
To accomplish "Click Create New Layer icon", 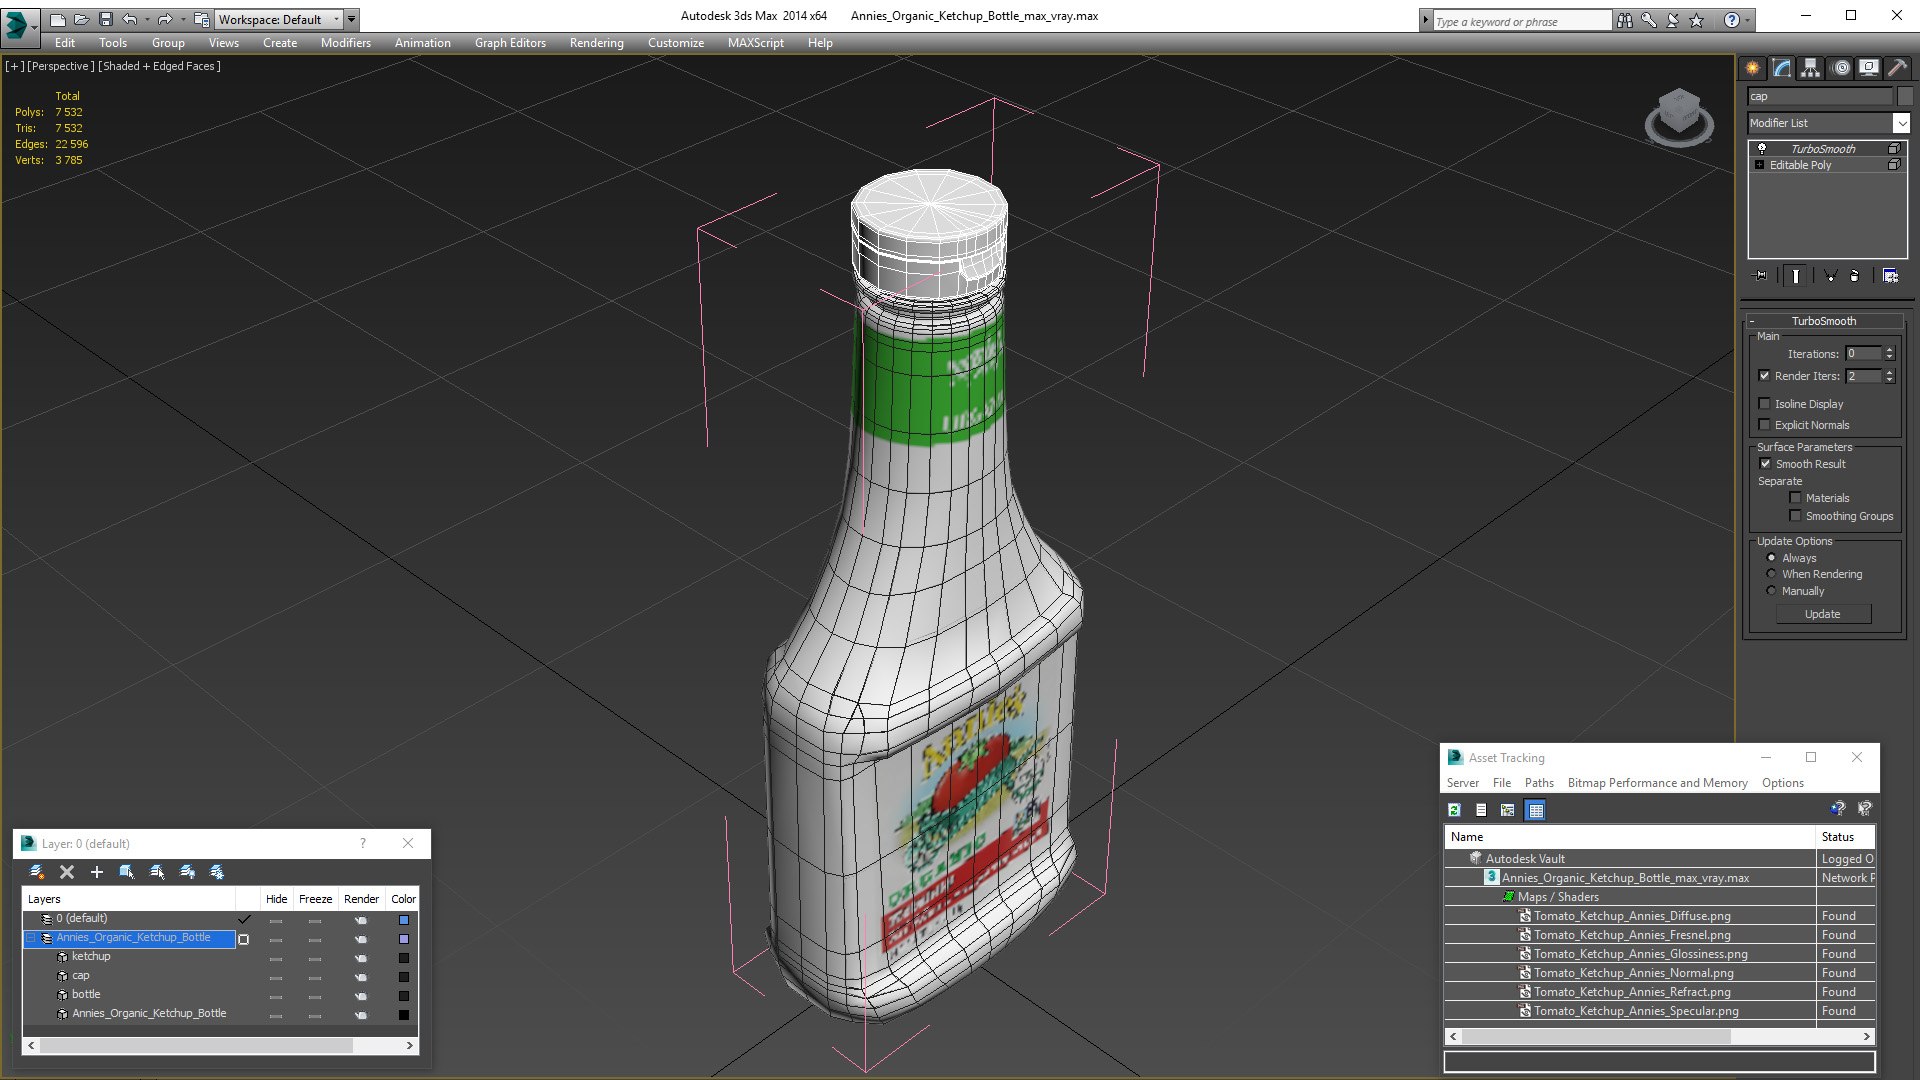I will tap(37, 872).
